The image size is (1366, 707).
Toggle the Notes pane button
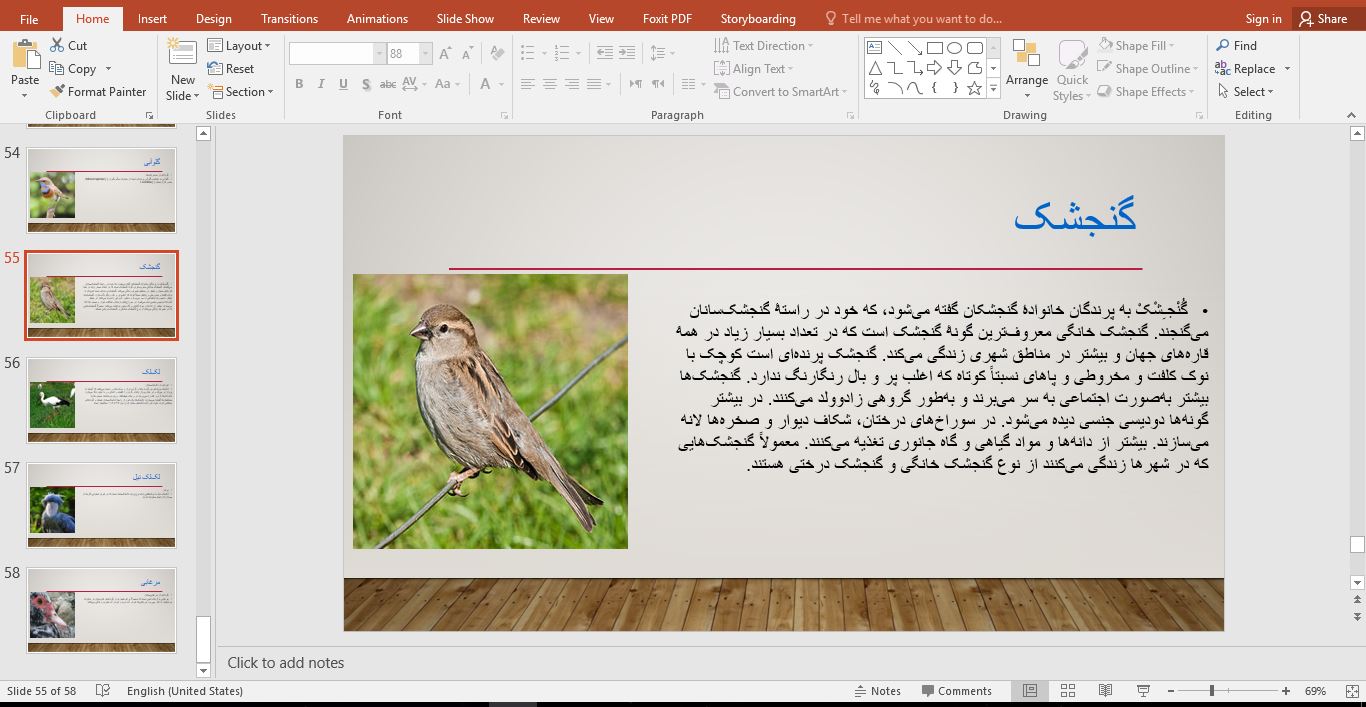coord(878,691)
